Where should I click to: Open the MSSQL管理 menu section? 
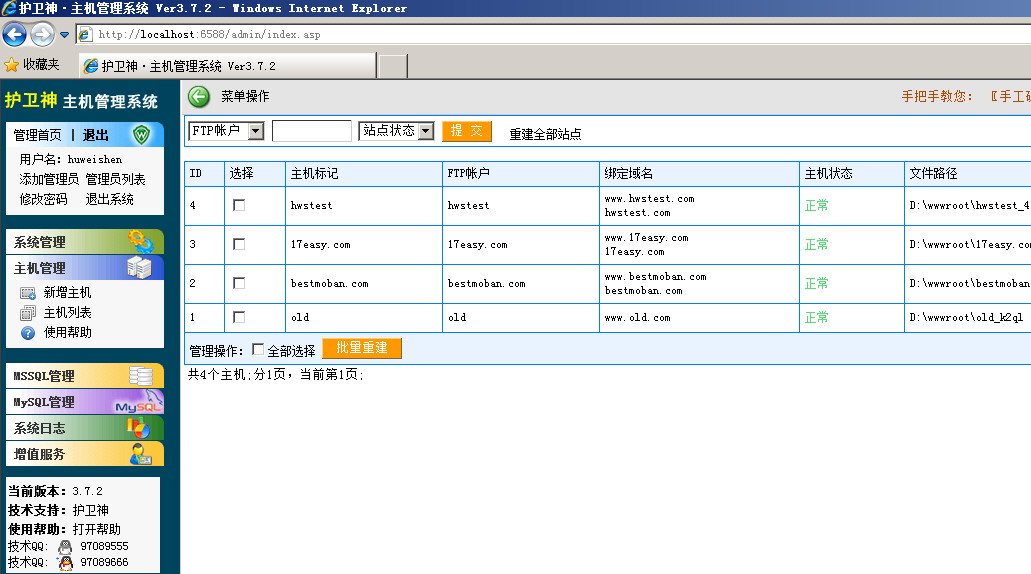click(x=85, y=376)
